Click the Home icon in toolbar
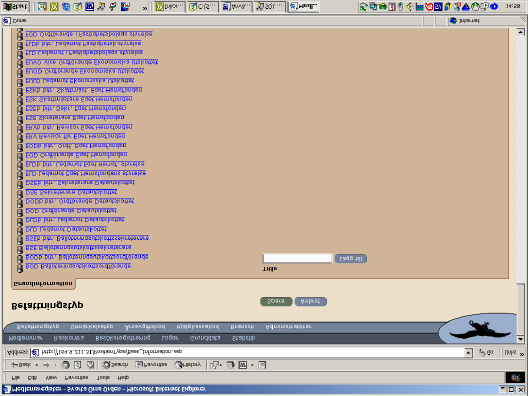Screen dimensions: 528x396 (90, 365)
